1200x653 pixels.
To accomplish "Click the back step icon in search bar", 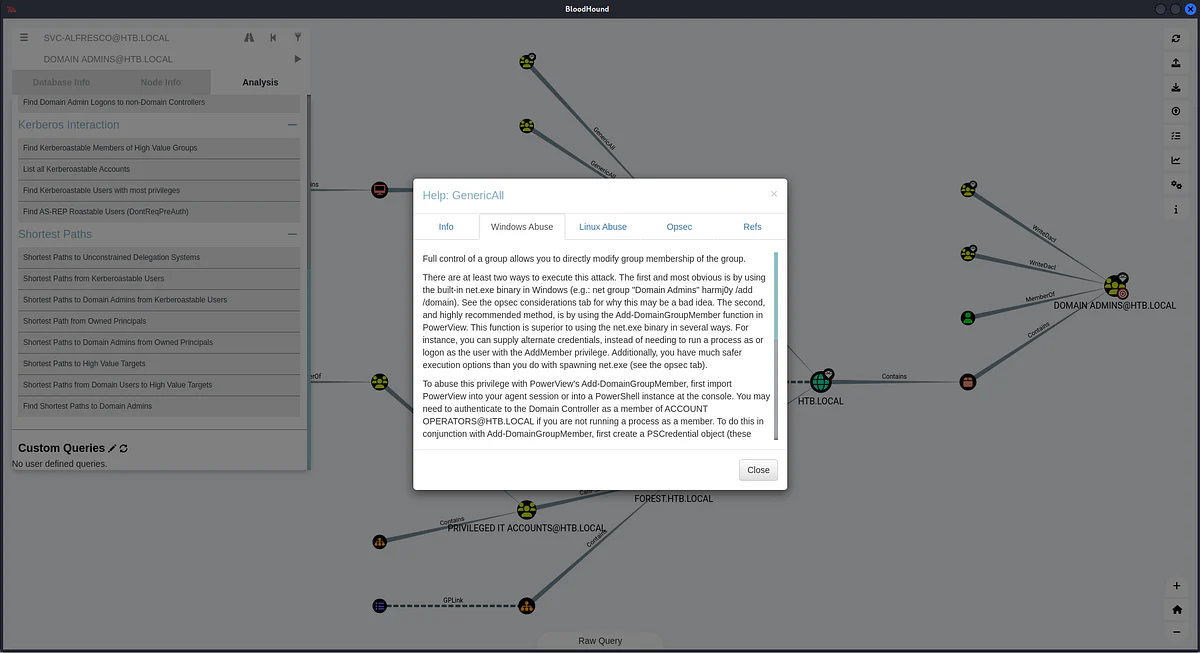I will 273,37.
